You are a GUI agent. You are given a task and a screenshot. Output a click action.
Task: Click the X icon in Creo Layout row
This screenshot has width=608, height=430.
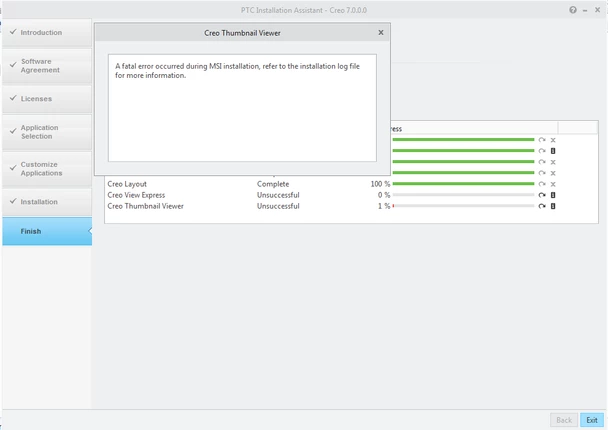(x=553, y=184)
